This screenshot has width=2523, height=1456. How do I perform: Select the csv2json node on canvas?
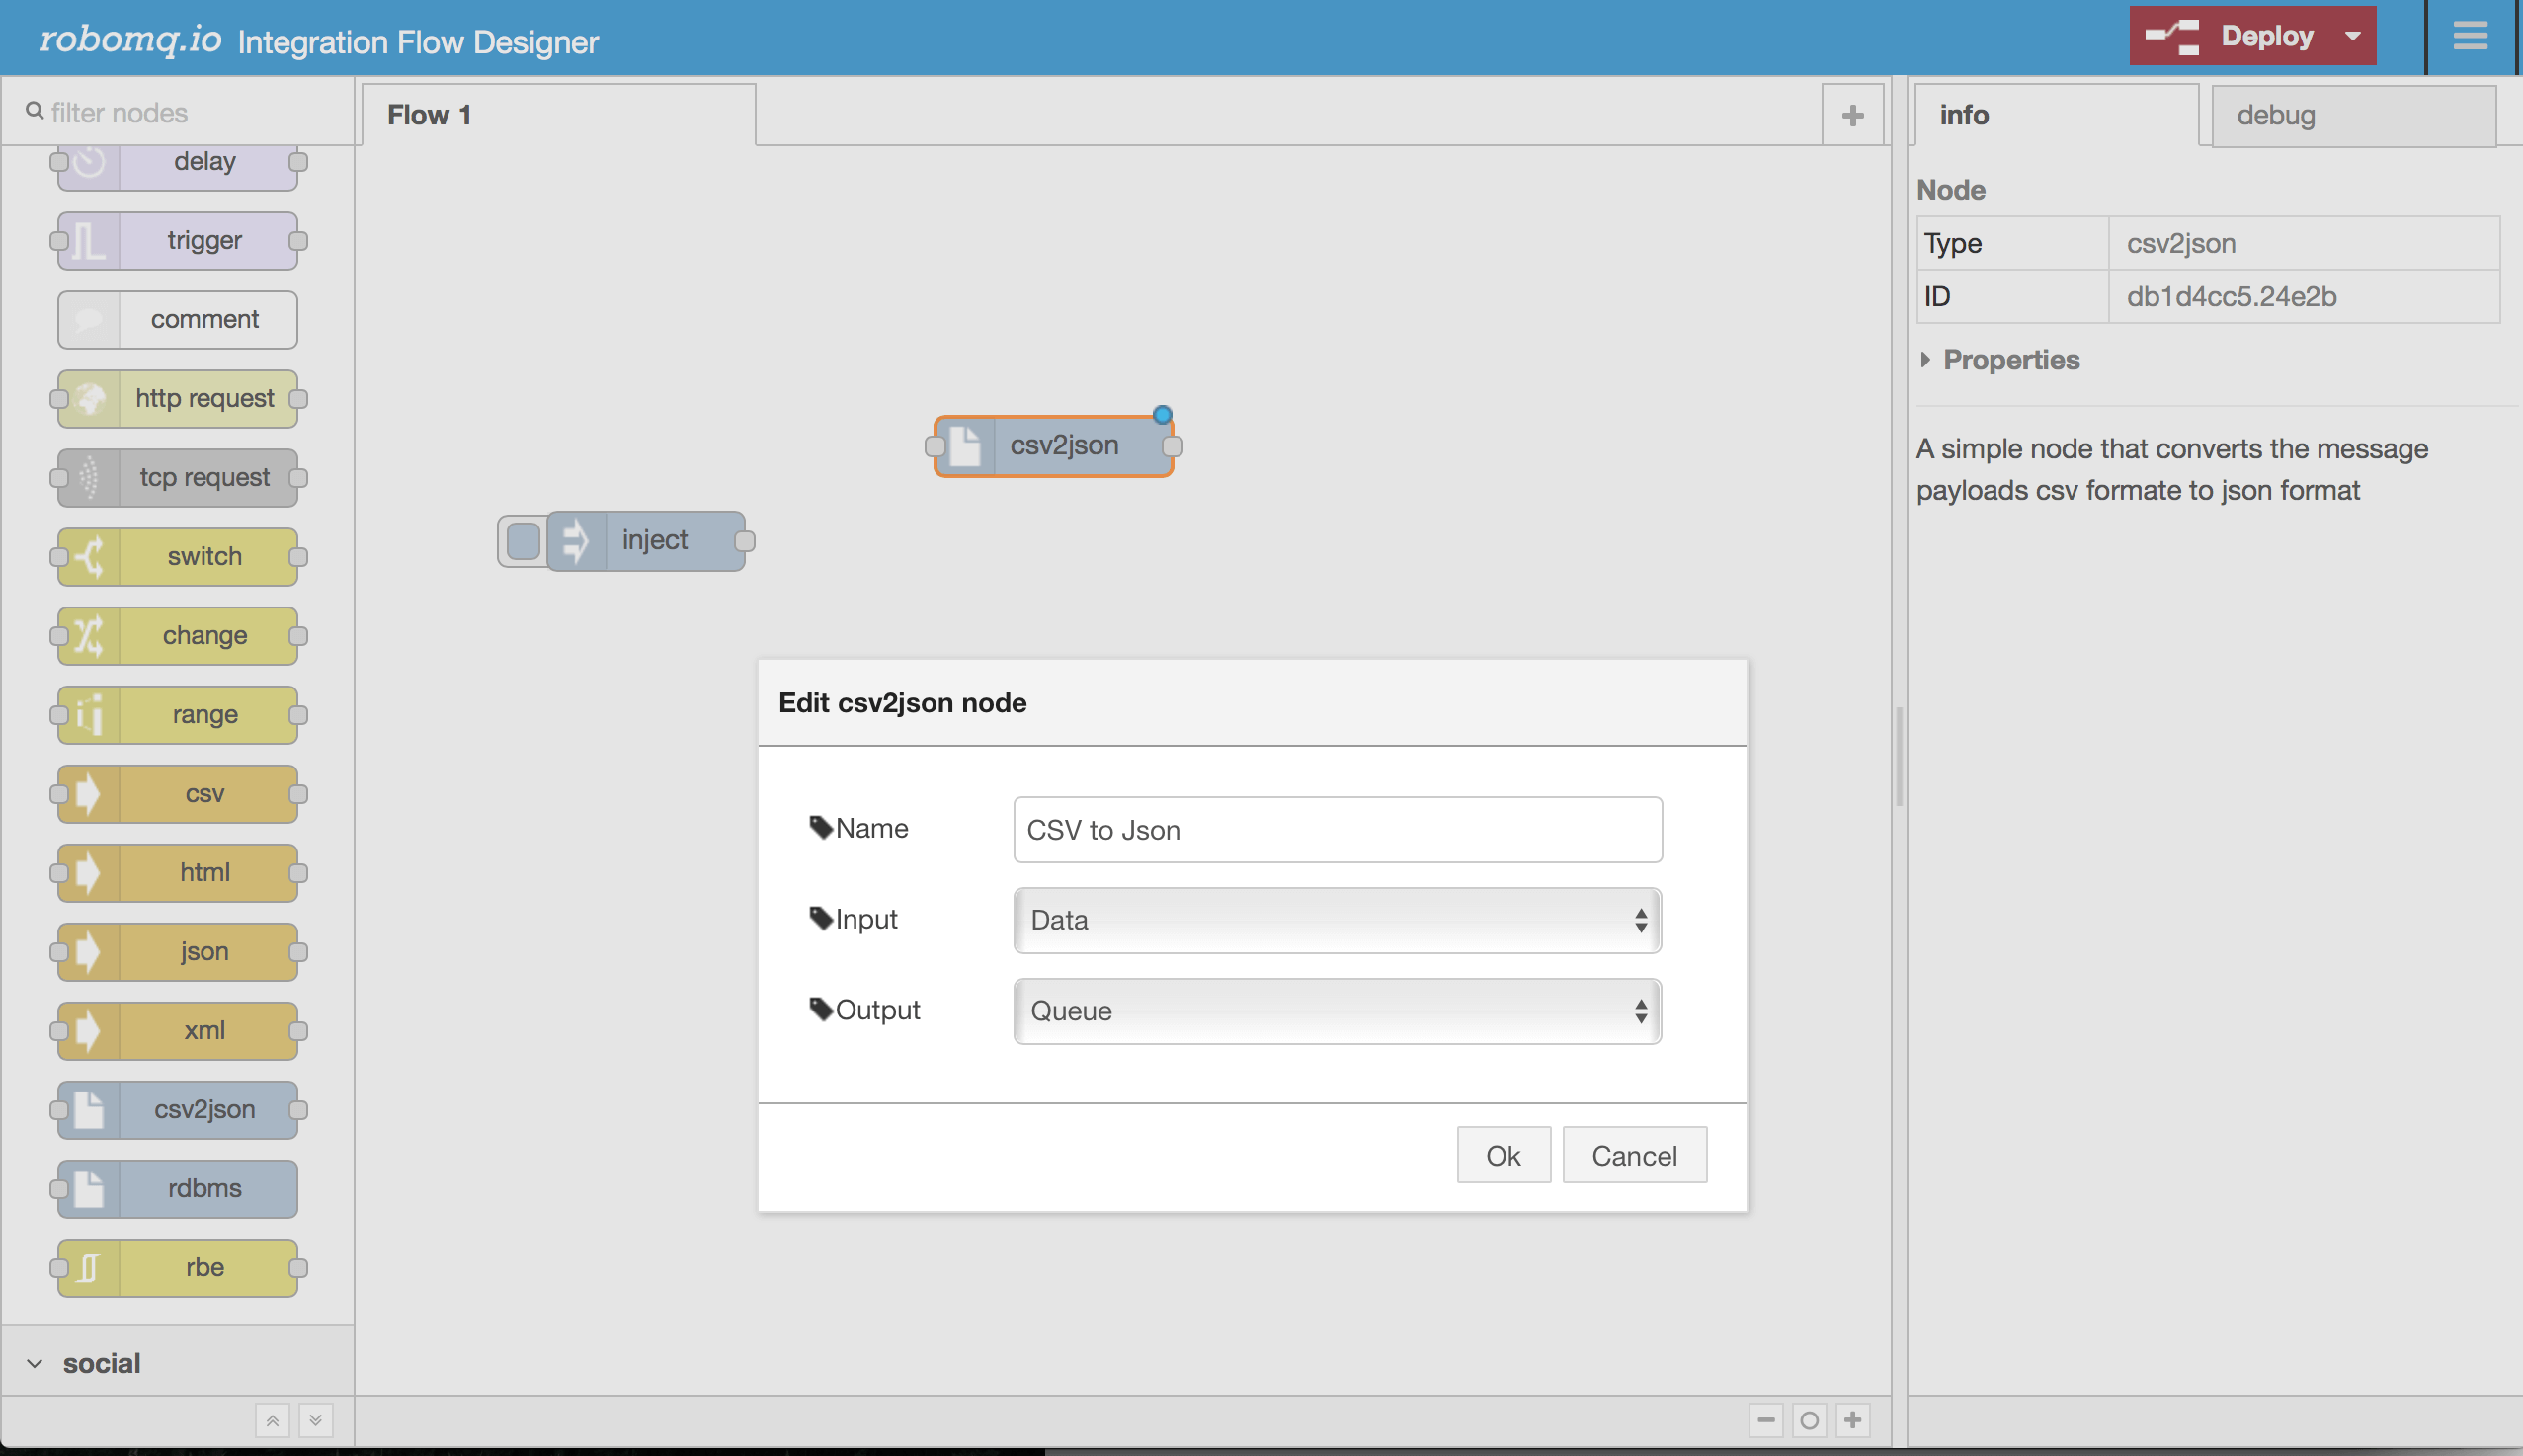click(x=1054, y=446)
